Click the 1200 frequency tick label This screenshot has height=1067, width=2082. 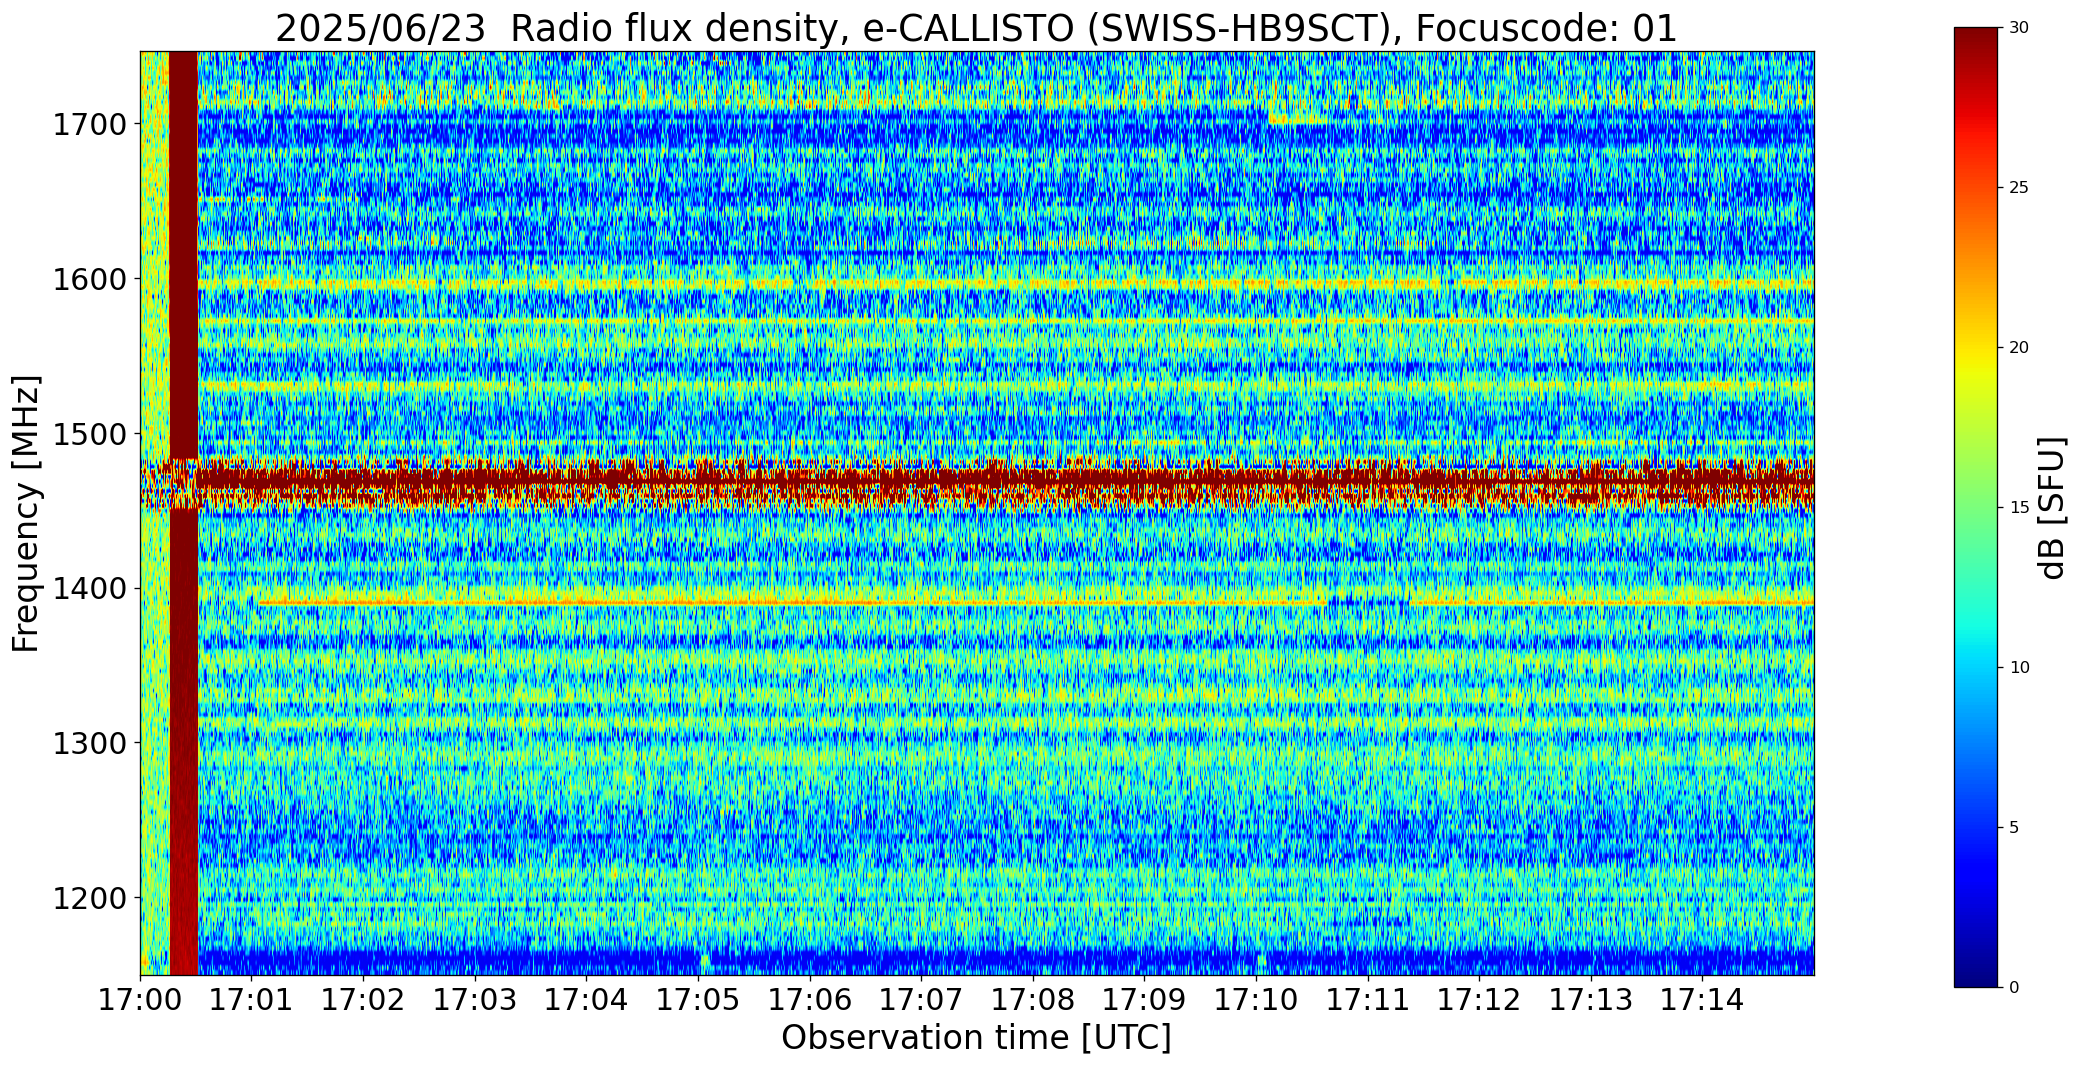click(91, 898)
